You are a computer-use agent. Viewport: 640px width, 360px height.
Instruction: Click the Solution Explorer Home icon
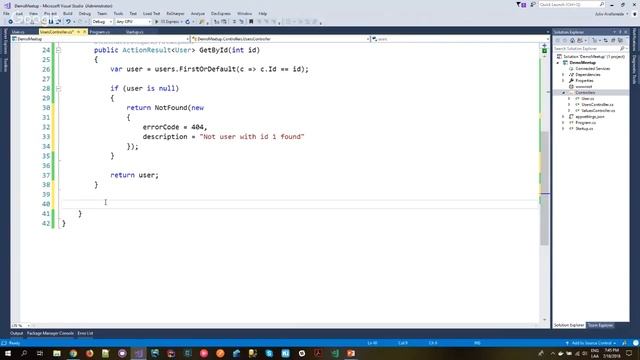point(572,40)
